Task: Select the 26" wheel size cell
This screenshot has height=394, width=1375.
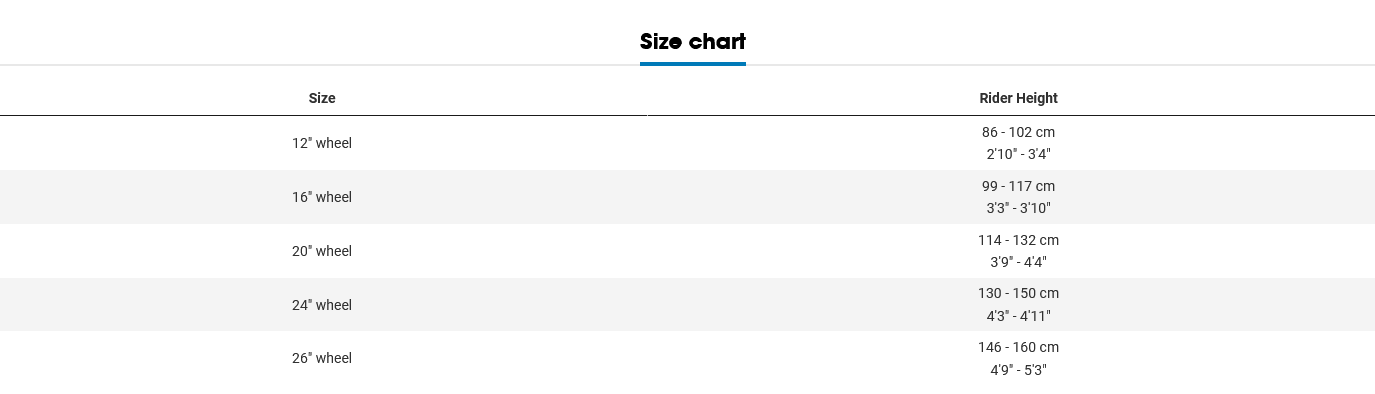Action: click(322, 358)
